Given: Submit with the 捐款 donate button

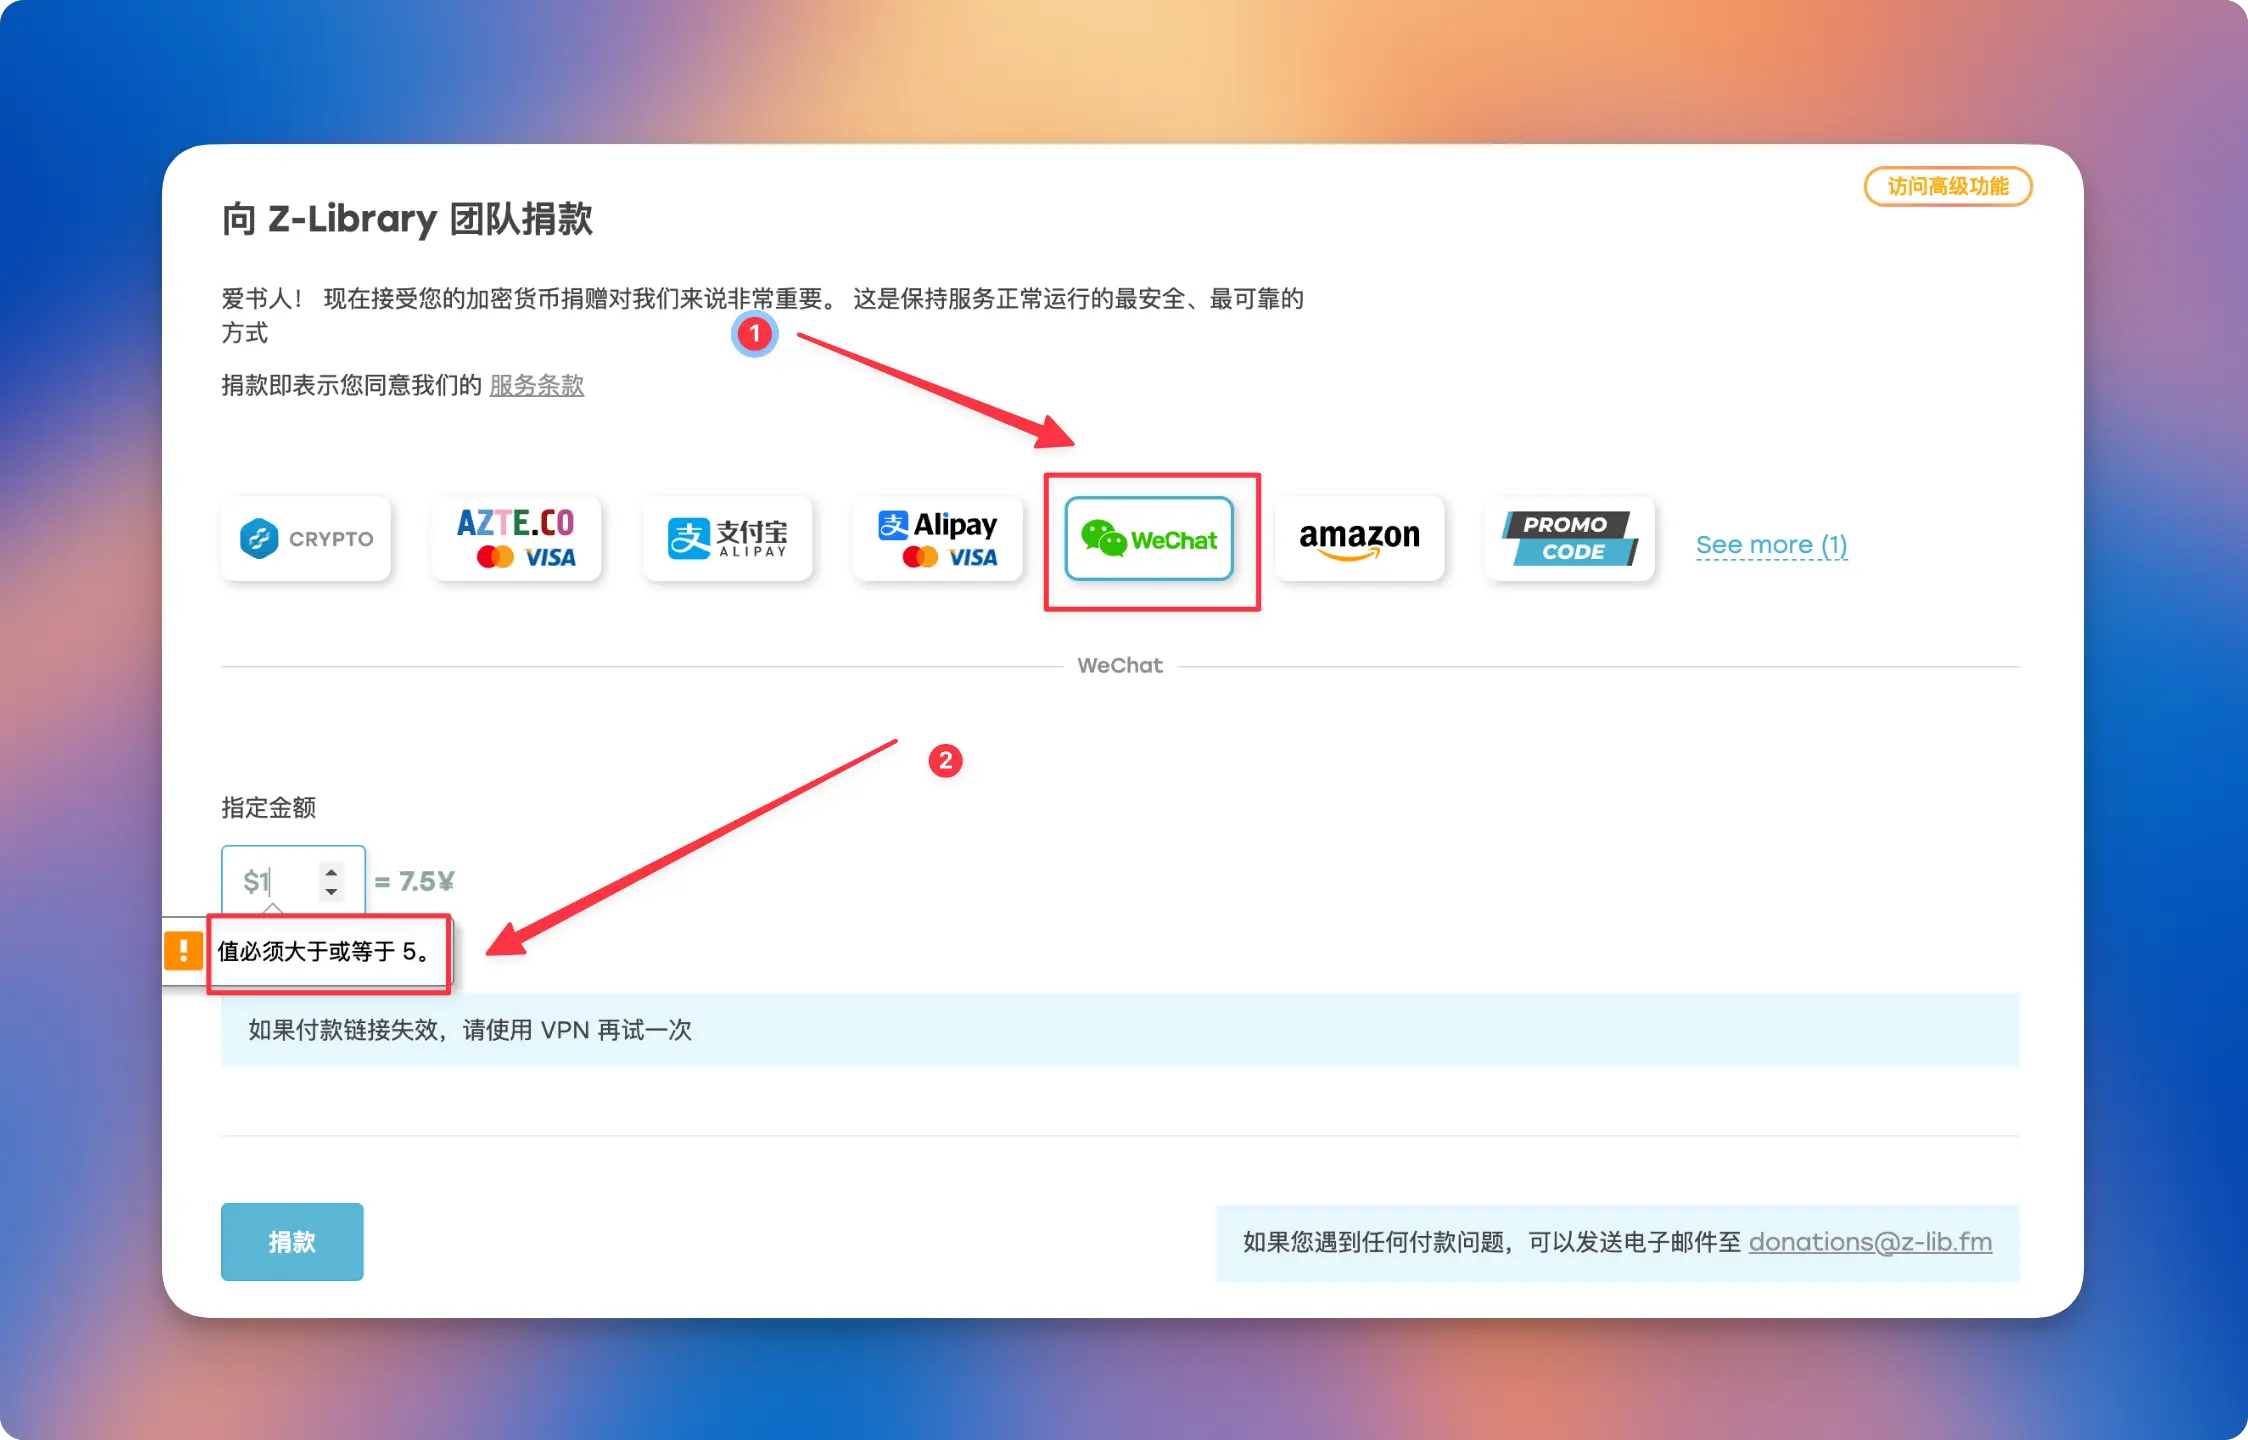Looking at the screenshot, I should tap(292, 1242).
